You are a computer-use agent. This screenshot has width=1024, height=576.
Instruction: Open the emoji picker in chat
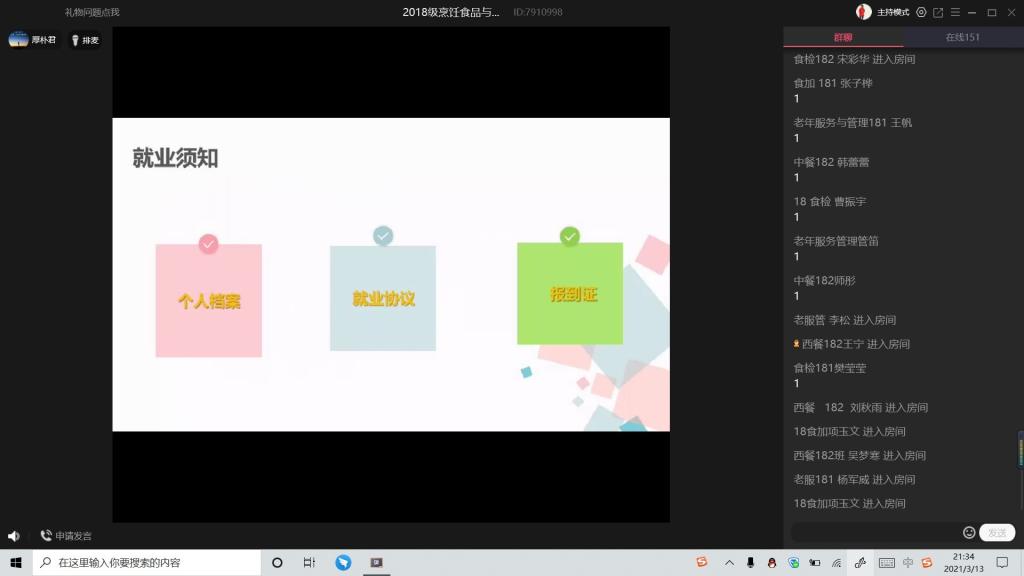click(x=968, y=533)
